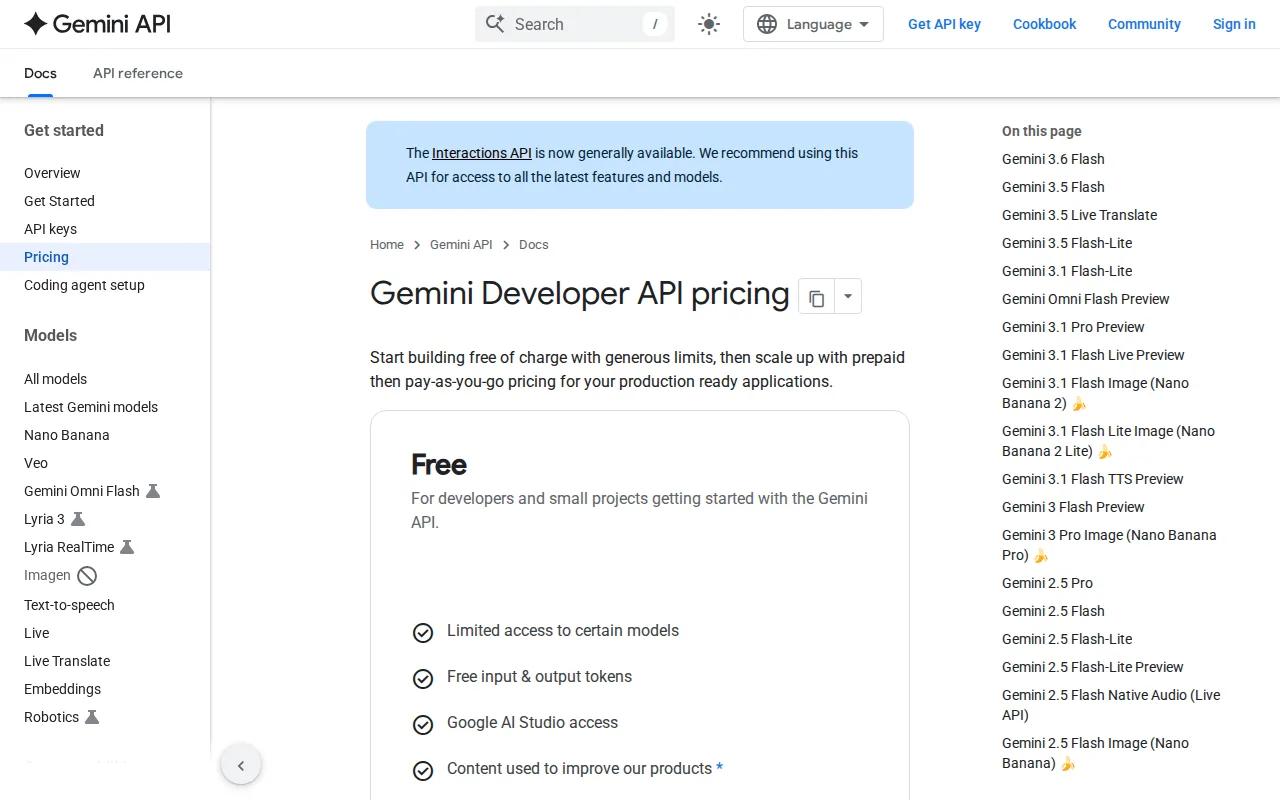Jump to Gemini 3 Pro Image section
Image resolution: width=1280 pixels, height=800 pixels.
[x=1109, y=545]
